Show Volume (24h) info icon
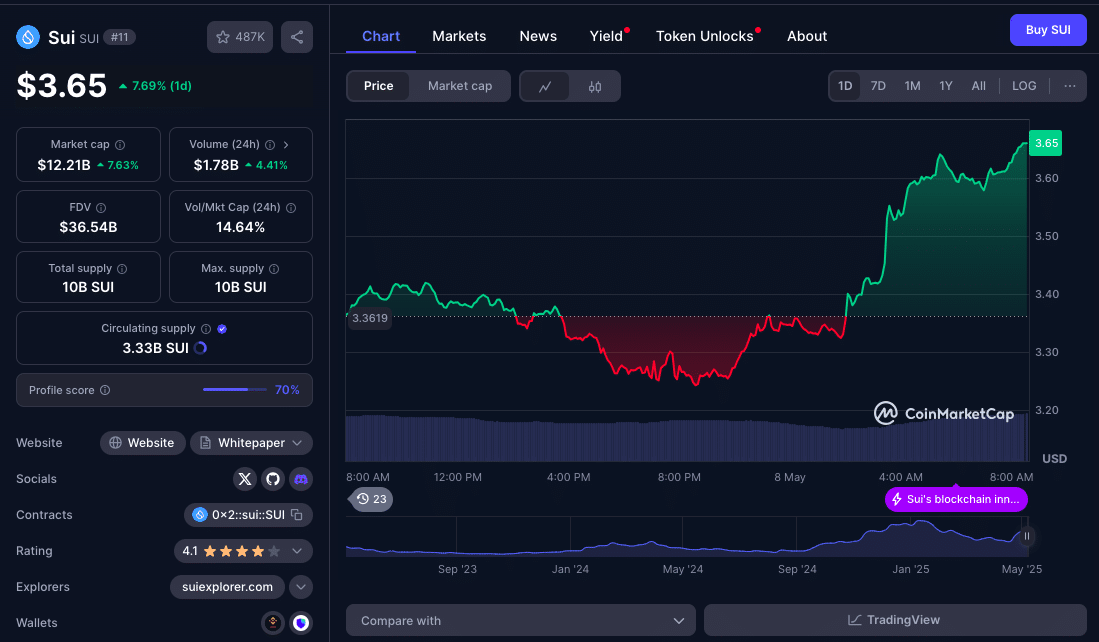This screenshot has height=642, width=1099. (x=270, y=144)
